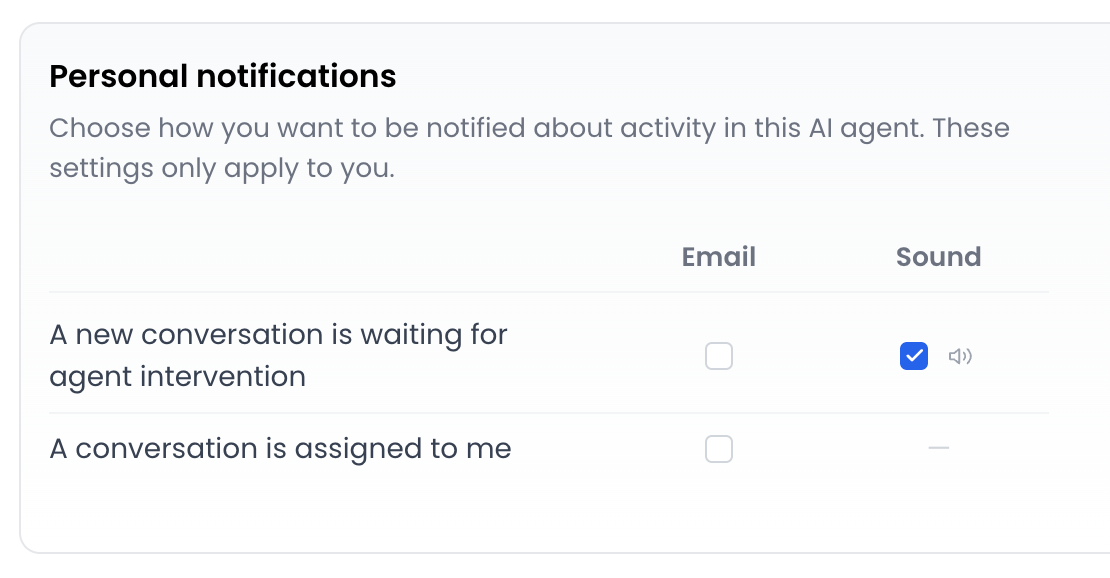Enable email for new conversation waiting
1110x578 pixels.
[719, 356]
